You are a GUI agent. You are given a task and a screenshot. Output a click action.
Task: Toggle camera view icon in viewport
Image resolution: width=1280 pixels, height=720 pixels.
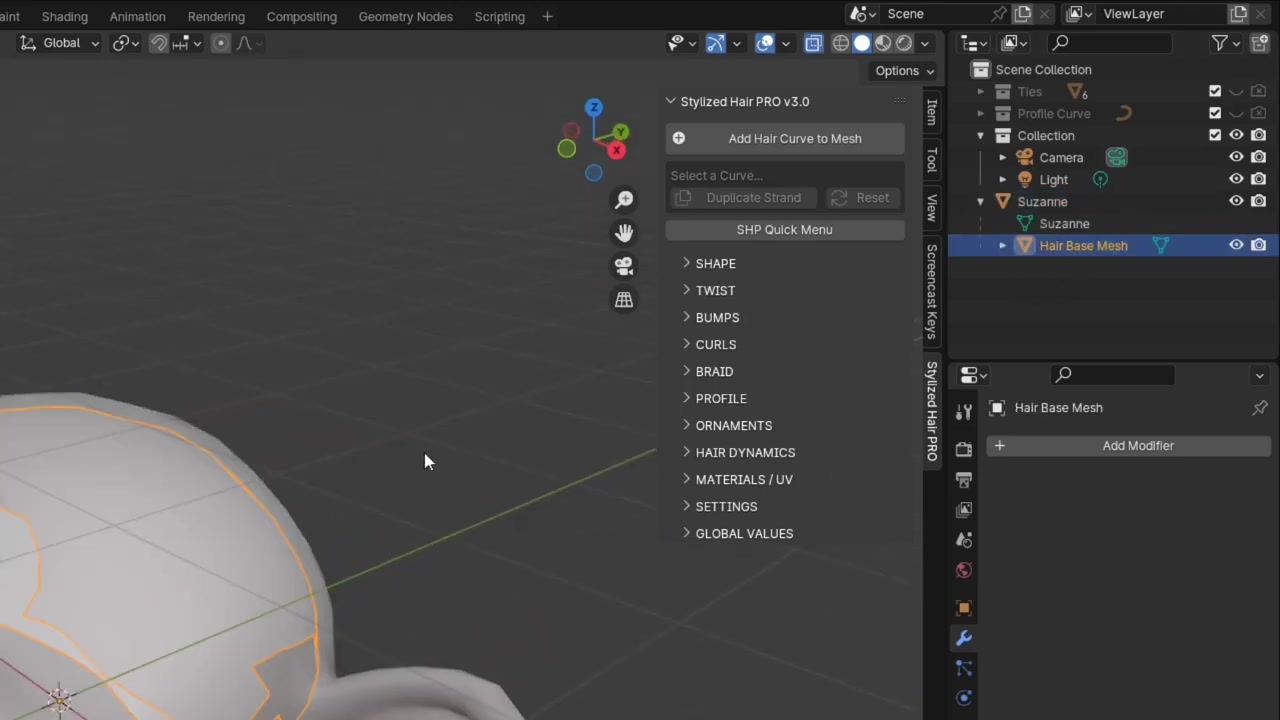pos(624,266)
